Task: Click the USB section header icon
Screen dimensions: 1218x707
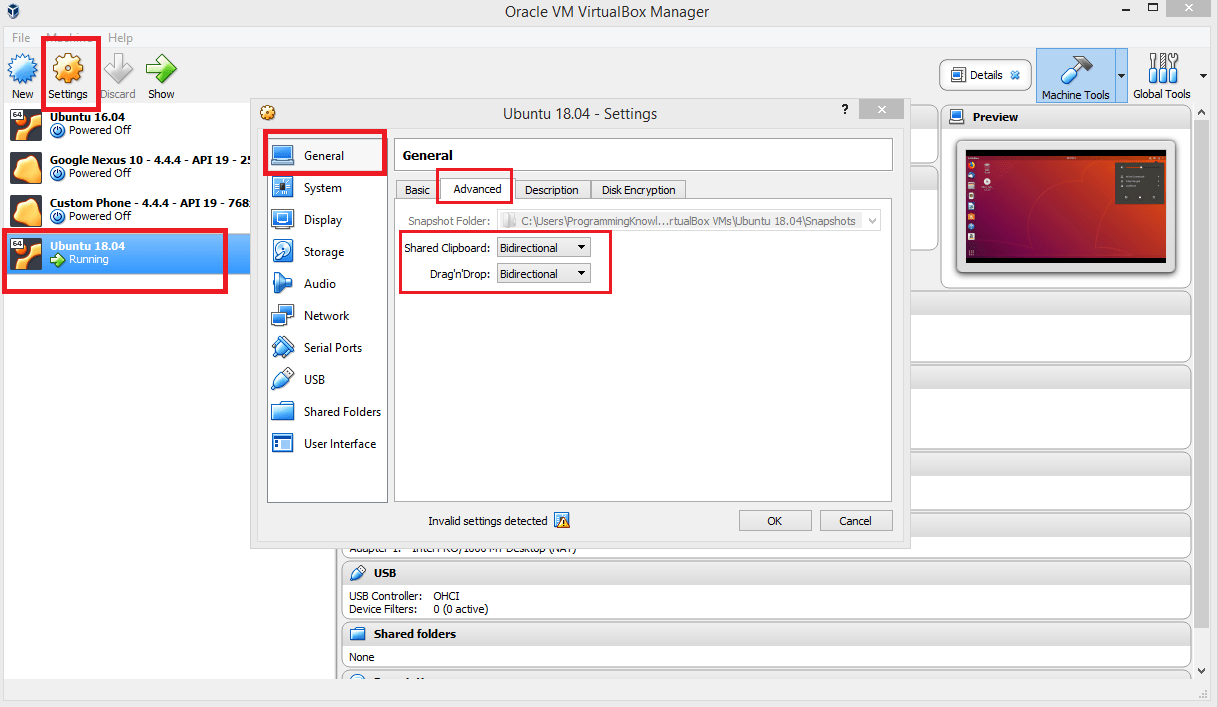Action: [357, 573]
